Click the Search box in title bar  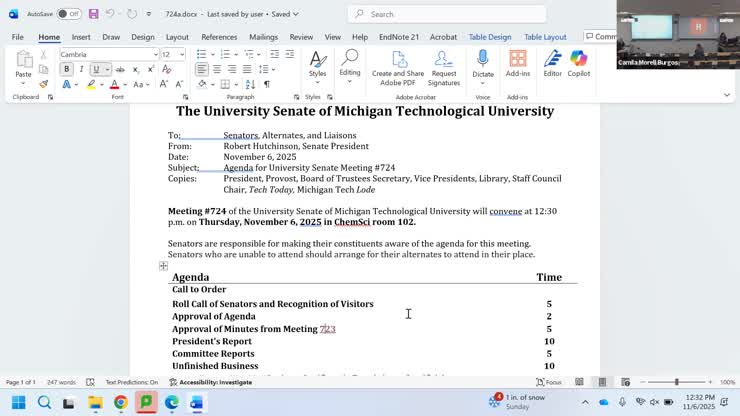point(447,14)
